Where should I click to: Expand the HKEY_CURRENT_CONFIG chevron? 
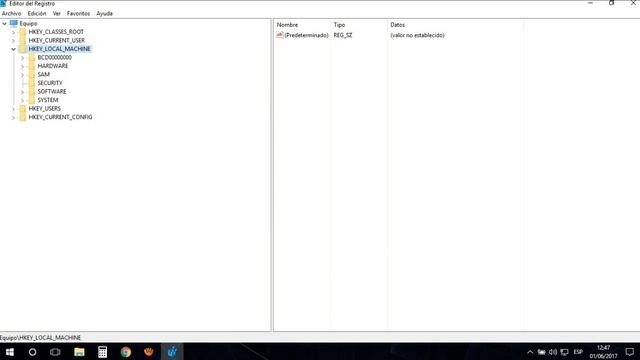[13, 118]
